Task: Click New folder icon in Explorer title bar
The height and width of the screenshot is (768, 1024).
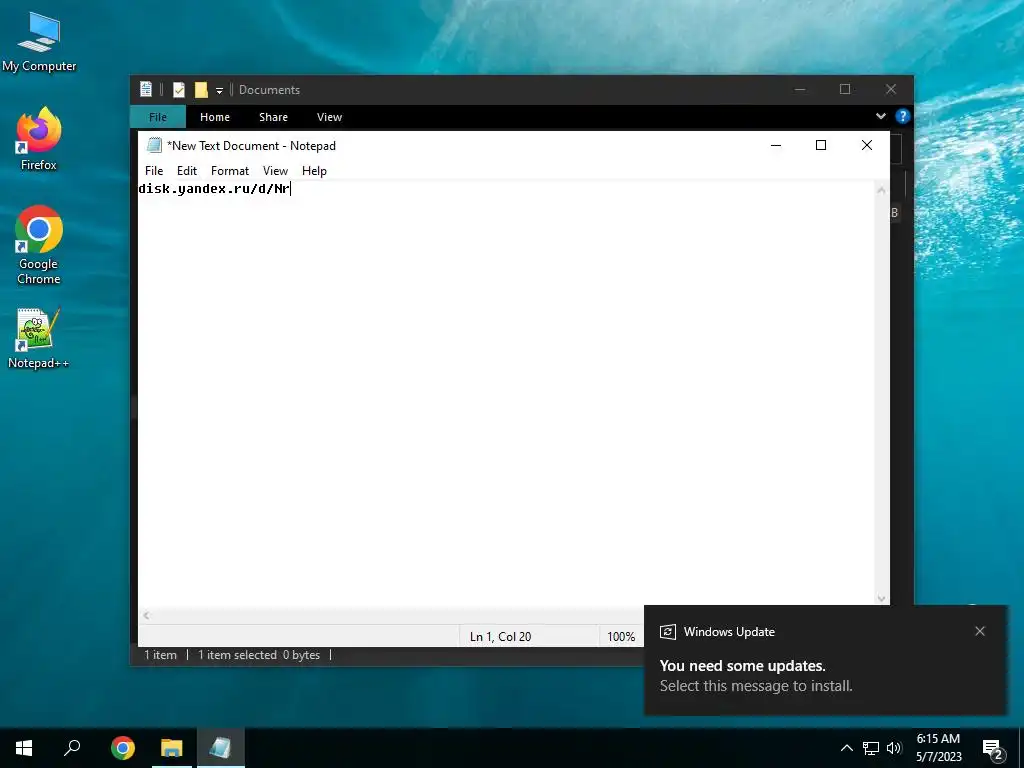Action: (201, 89)
